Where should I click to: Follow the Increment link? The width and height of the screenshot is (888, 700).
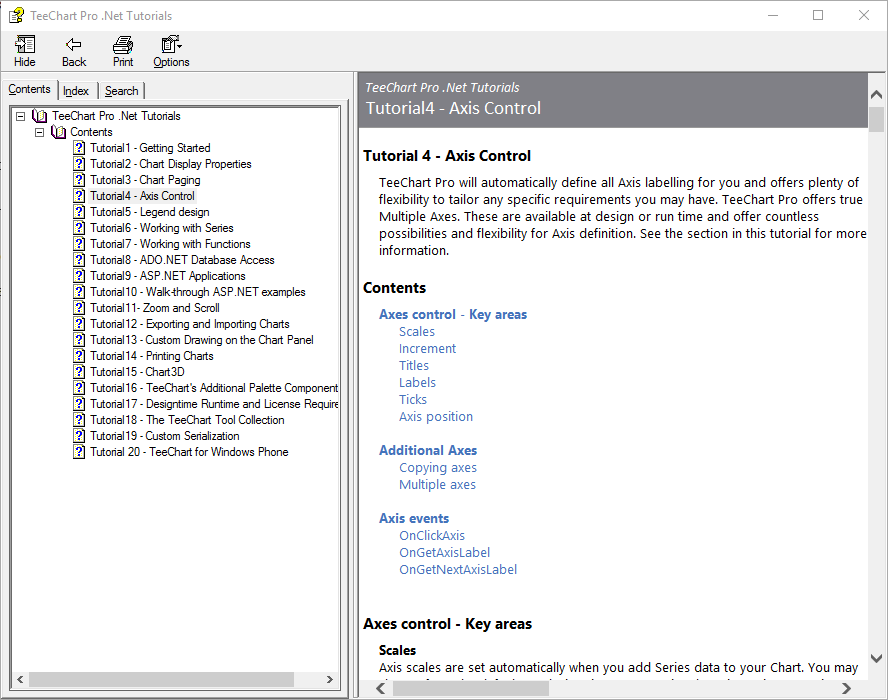pyautogui.click(x=427, y=348)
